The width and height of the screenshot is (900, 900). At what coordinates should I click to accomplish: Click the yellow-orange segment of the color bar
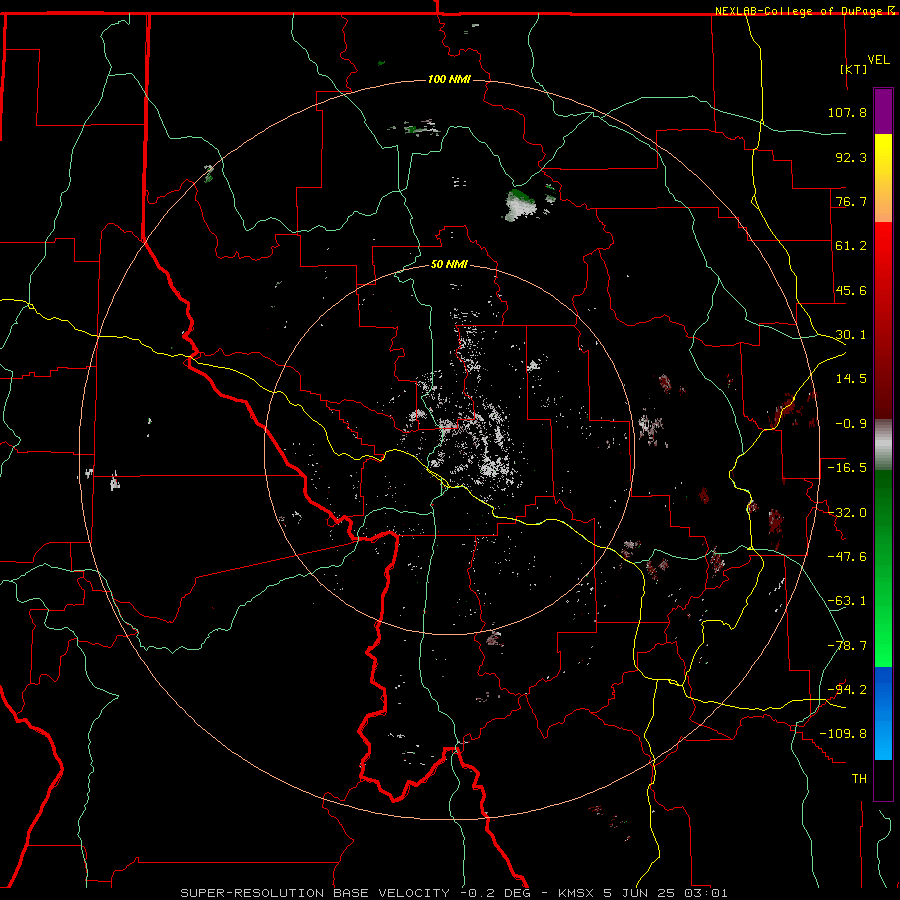(883, 178)
